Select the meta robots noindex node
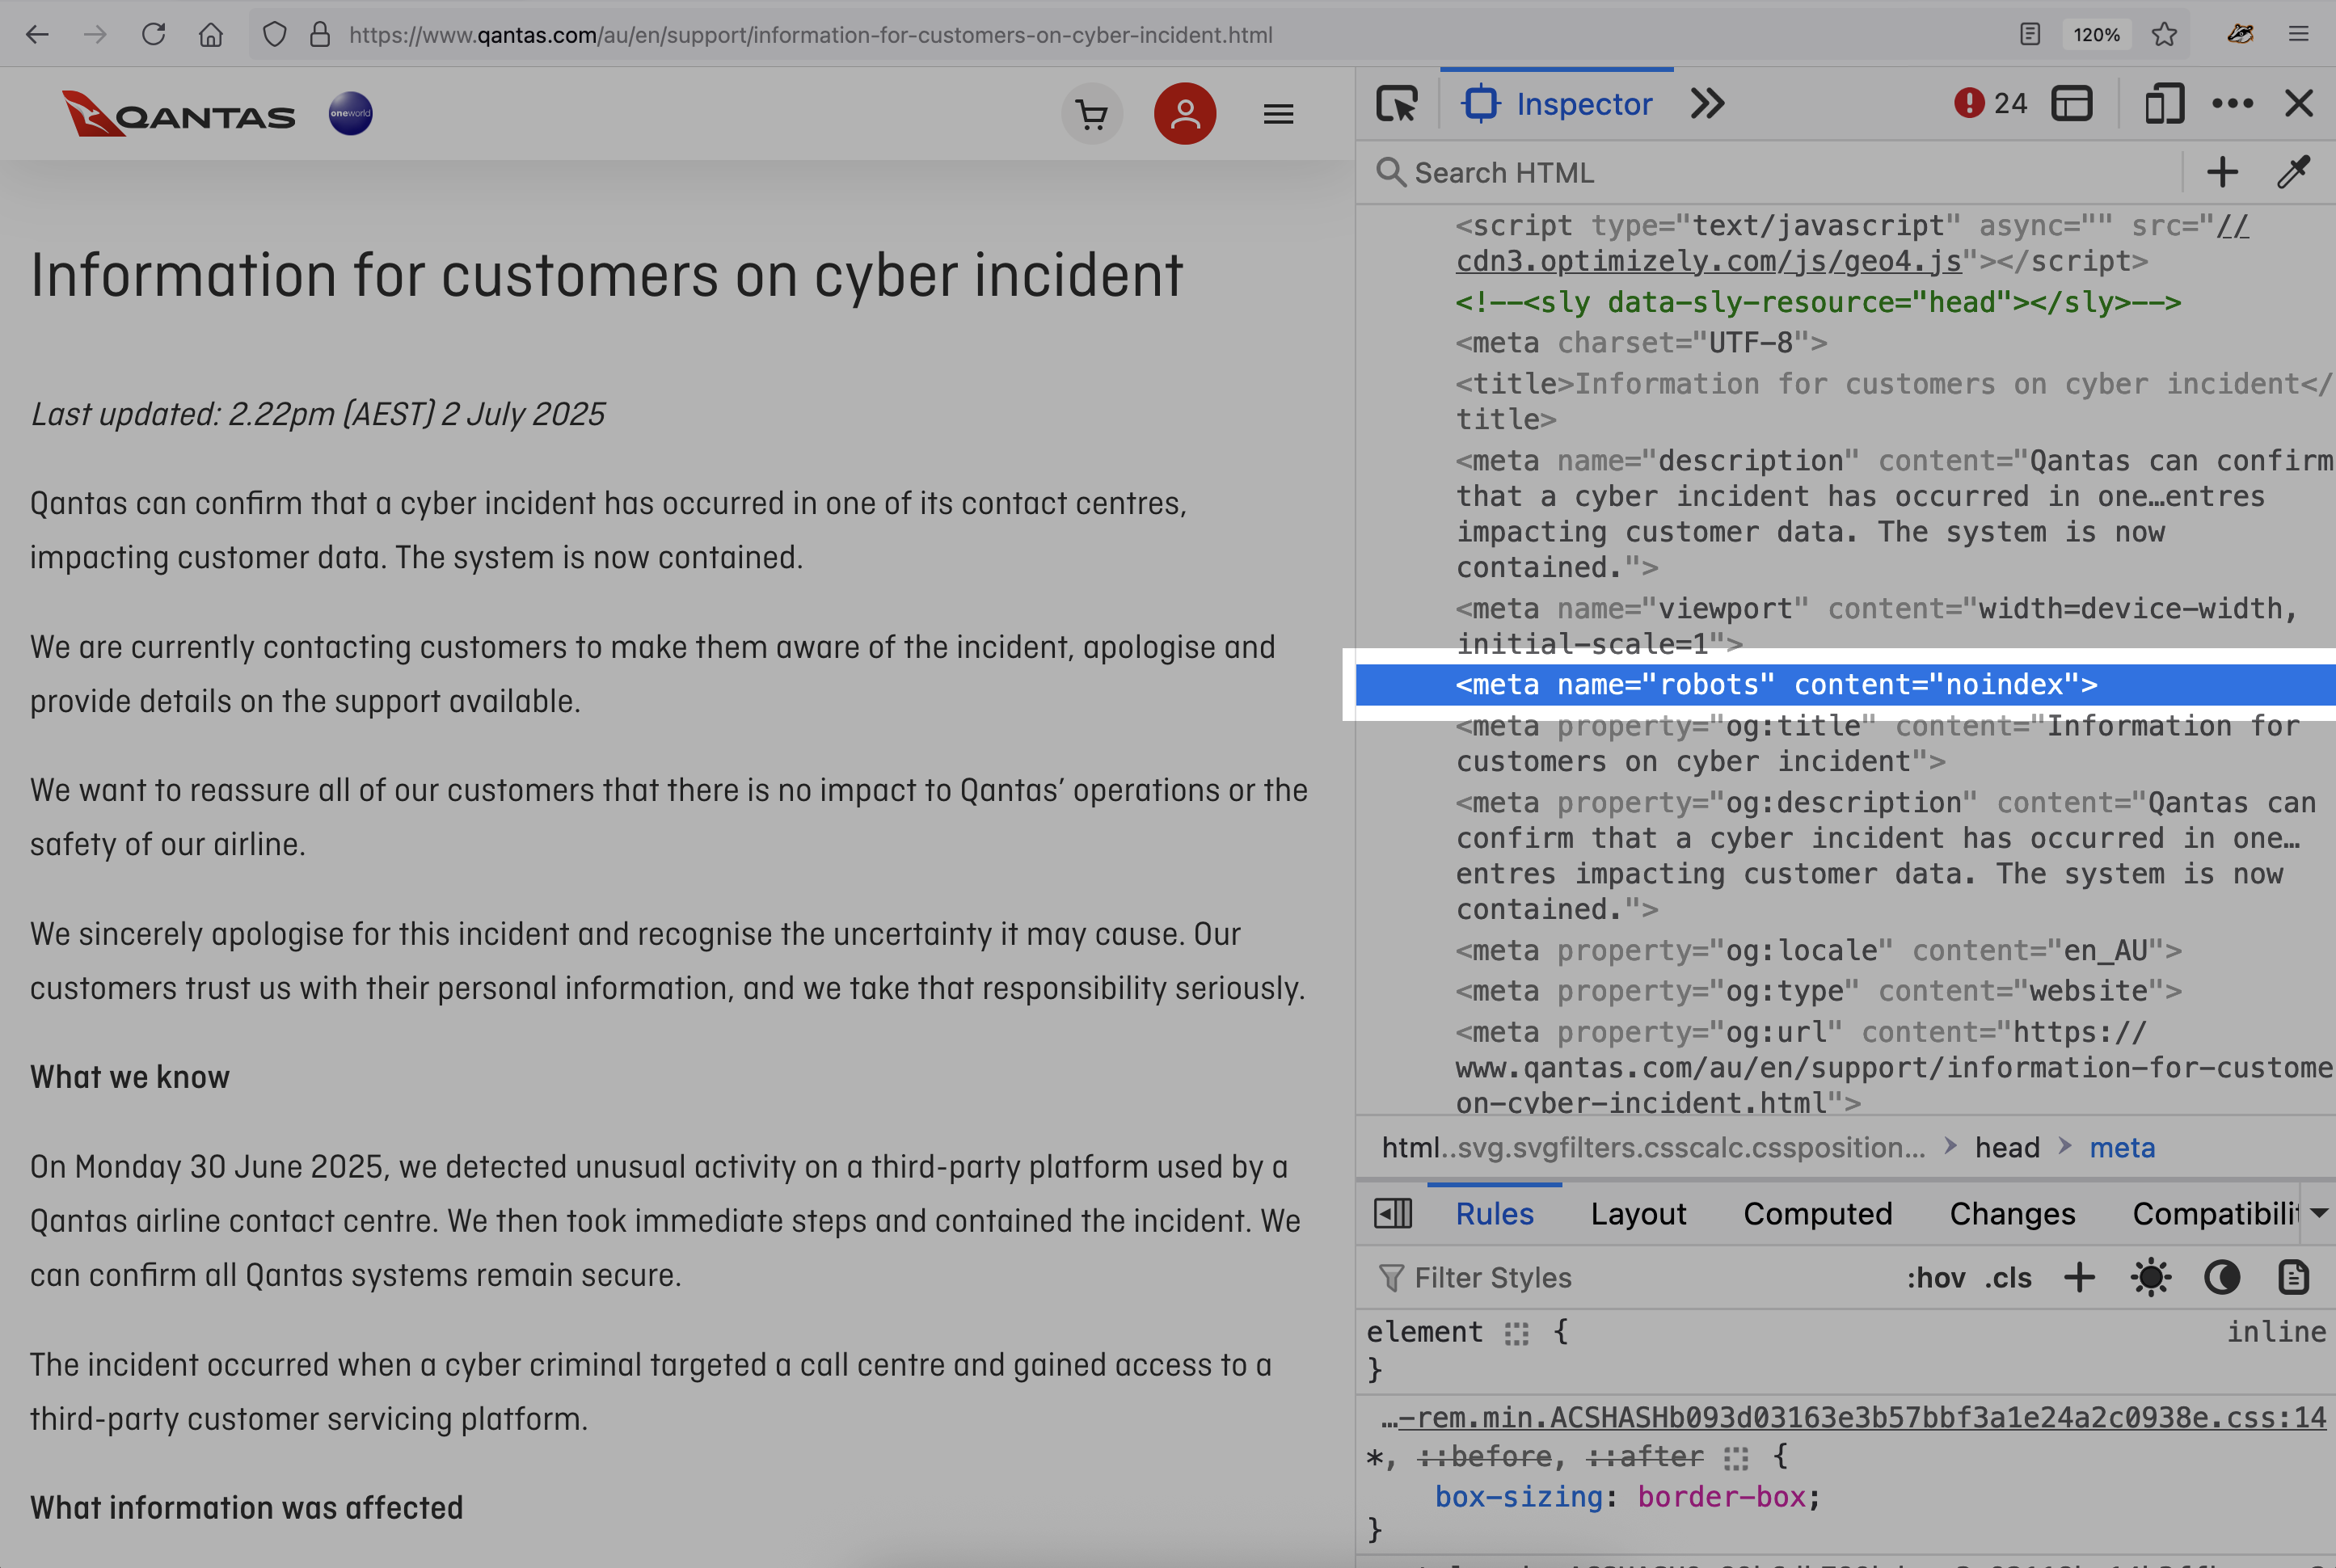Viewport: 2336px width, 1568px height. [1845, 685]
